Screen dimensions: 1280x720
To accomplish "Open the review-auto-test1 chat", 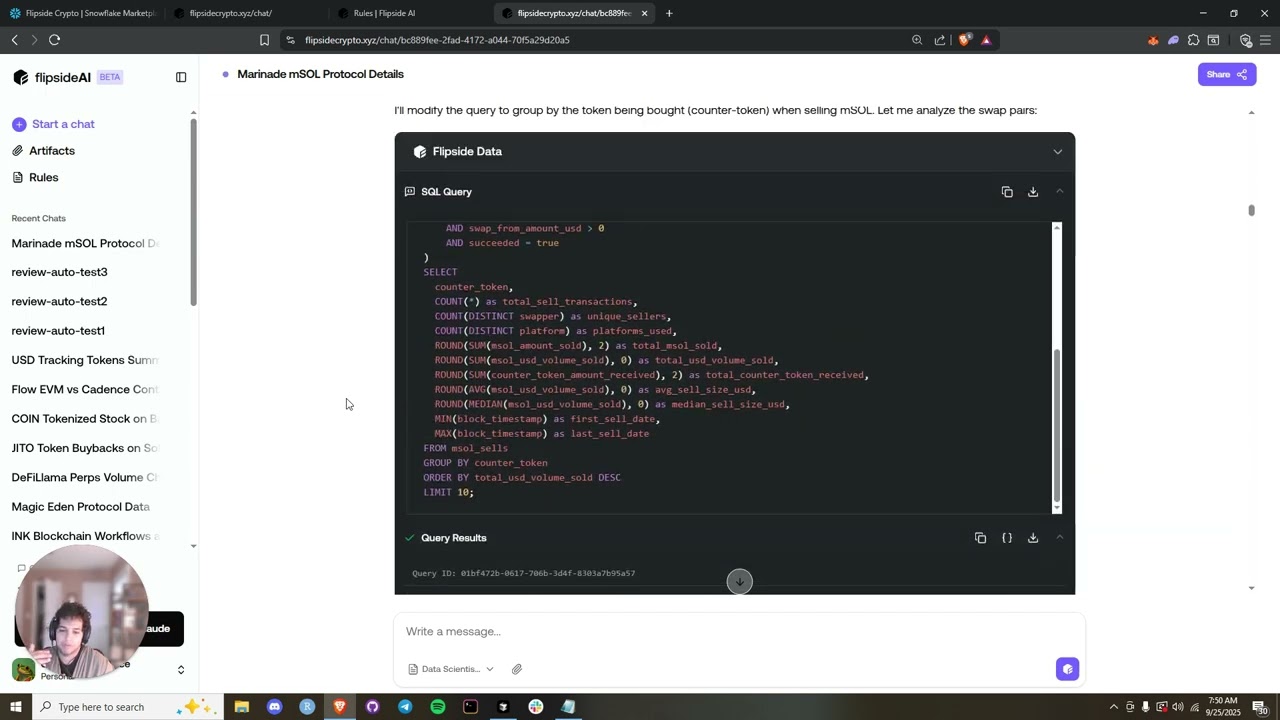I will pos(58,331).
